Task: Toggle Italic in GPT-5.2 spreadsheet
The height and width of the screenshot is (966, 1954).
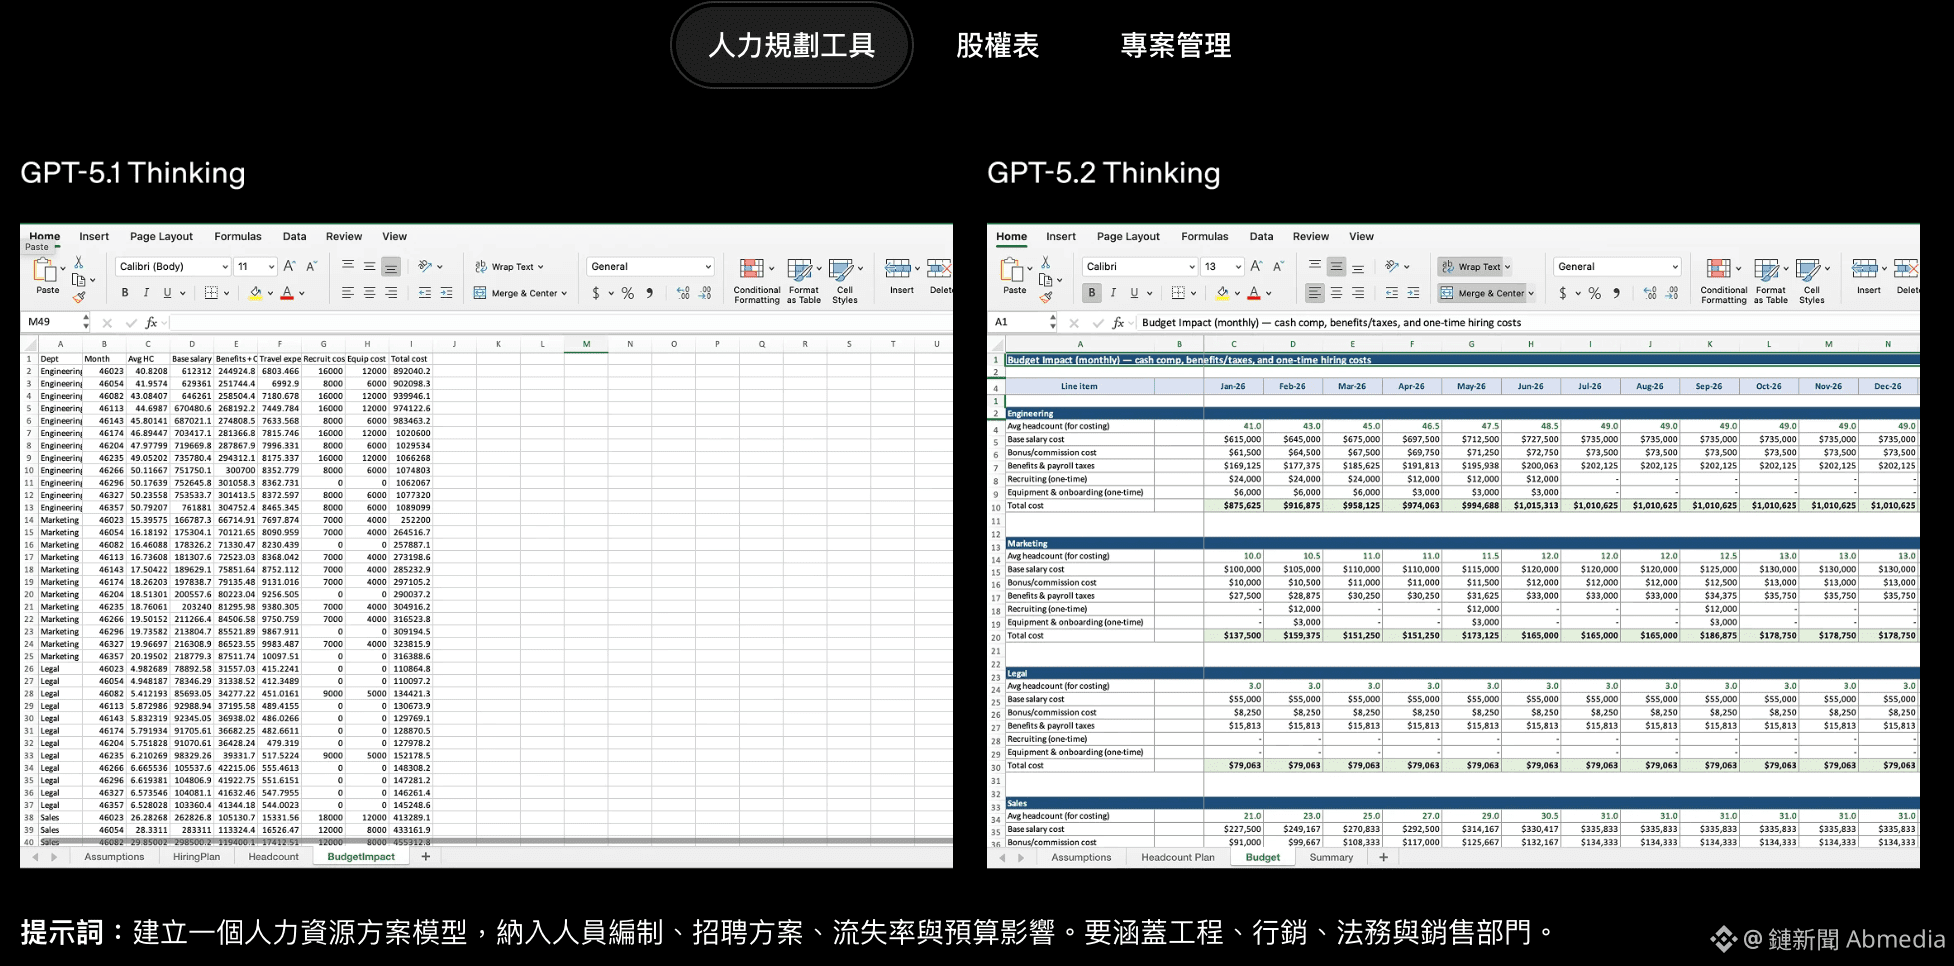Action: pyautogui.click(x=1113, y=293)
